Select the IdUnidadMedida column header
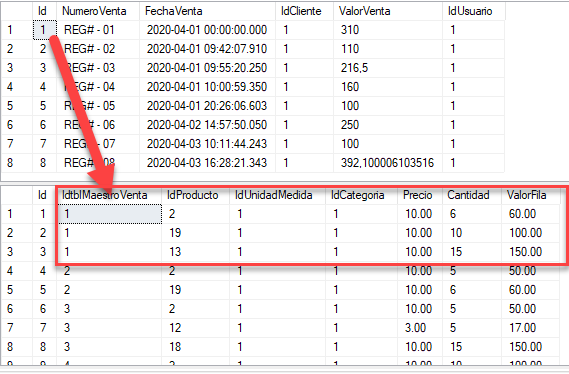The width and height of the screenshot is (569, 374). [278, 195]
